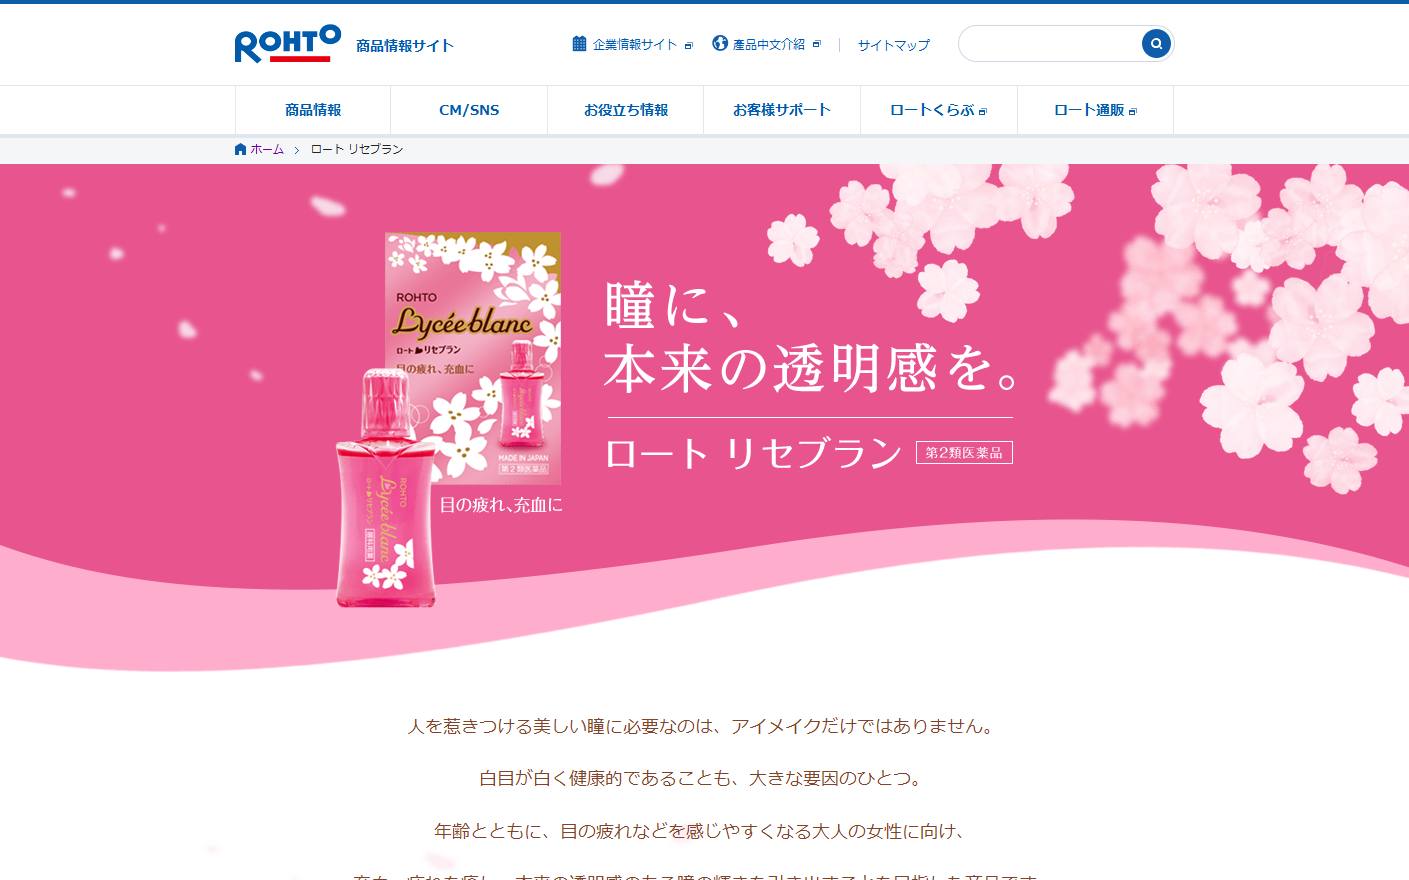Click the pink eye-drop bottle image
Screen dimensions: 1409x880
pos(385,487)
